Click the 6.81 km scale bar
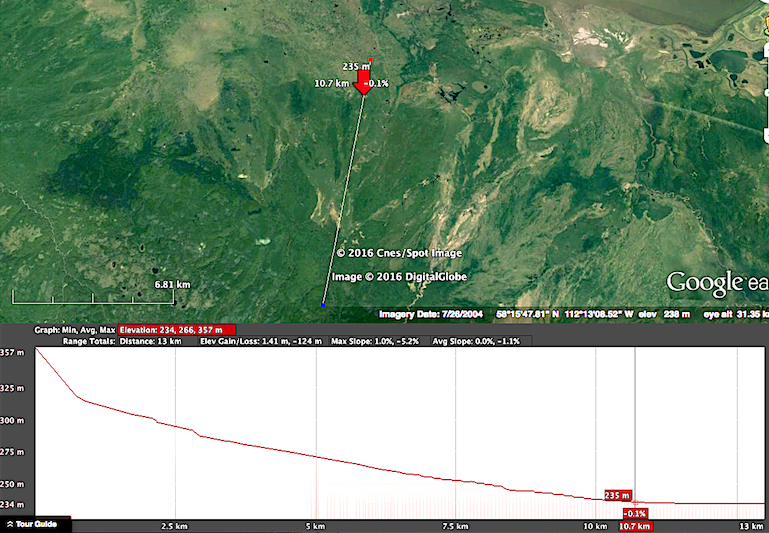The width and height of the screenshot is (769, 533). pos(100,296)
